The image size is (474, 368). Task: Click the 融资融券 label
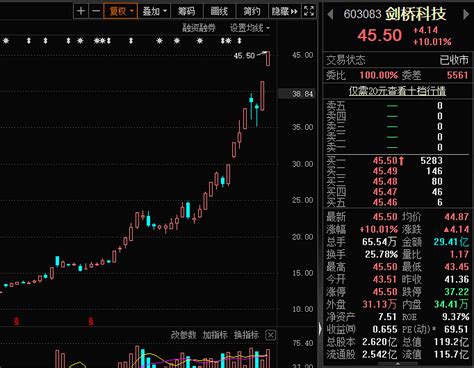[x=199, y=28]
